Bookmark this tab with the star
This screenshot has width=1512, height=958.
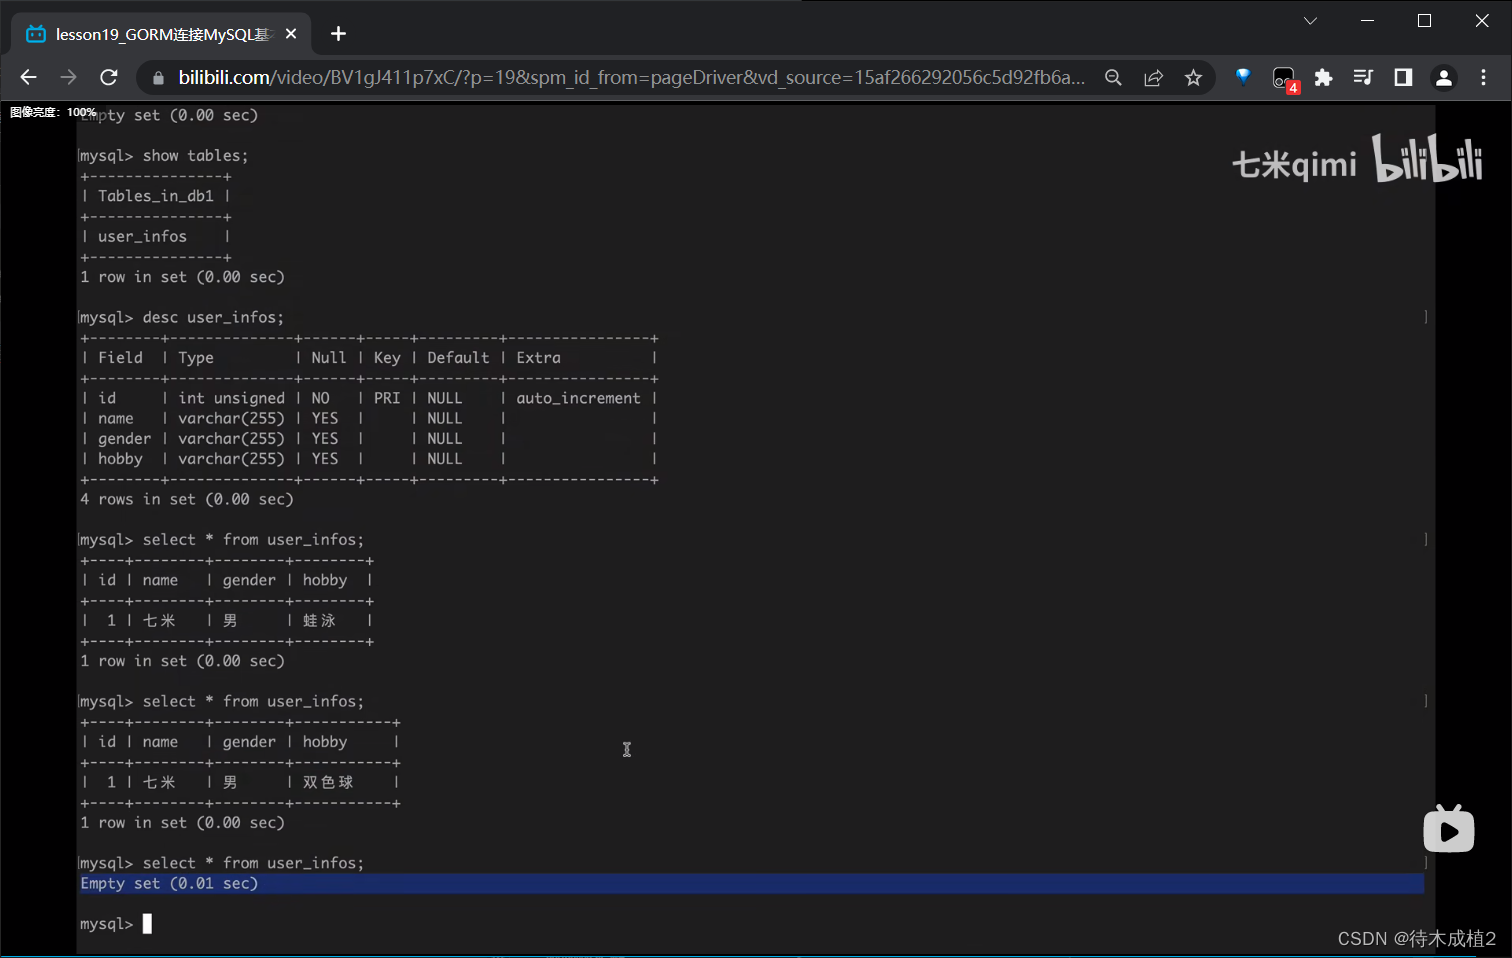pos(1193,77)
